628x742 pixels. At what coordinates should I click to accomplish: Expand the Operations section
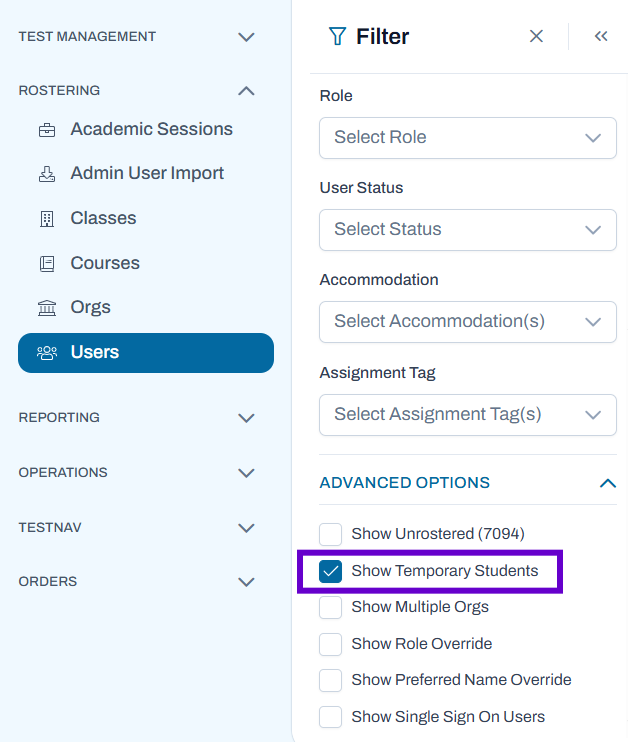[x=246, y=473]
